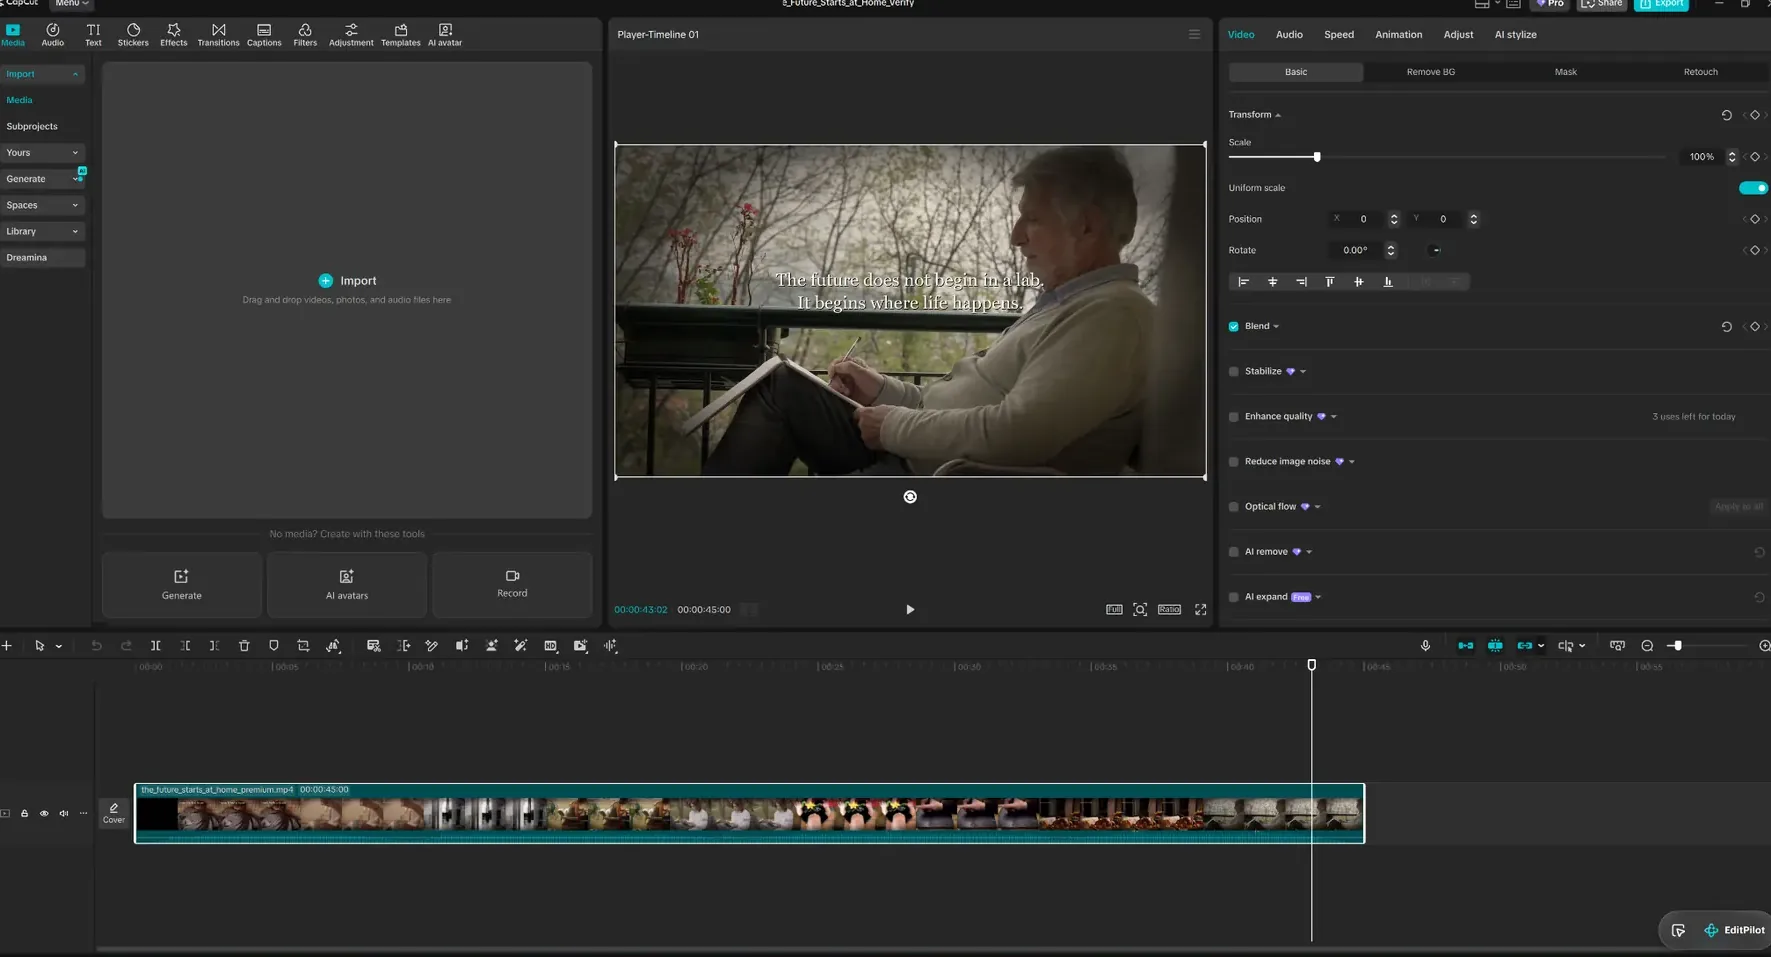Select the Crop tool in timeline toolbar
Screen dimensions: 1771x957
pyautogui.click(x=303, y=646)
